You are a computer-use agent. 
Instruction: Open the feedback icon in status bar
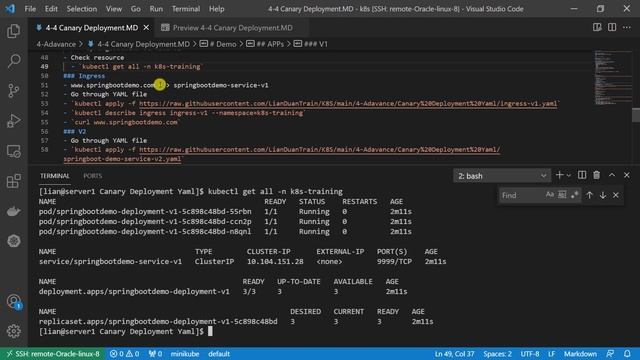pyautogui.click(x=610, y=353)
